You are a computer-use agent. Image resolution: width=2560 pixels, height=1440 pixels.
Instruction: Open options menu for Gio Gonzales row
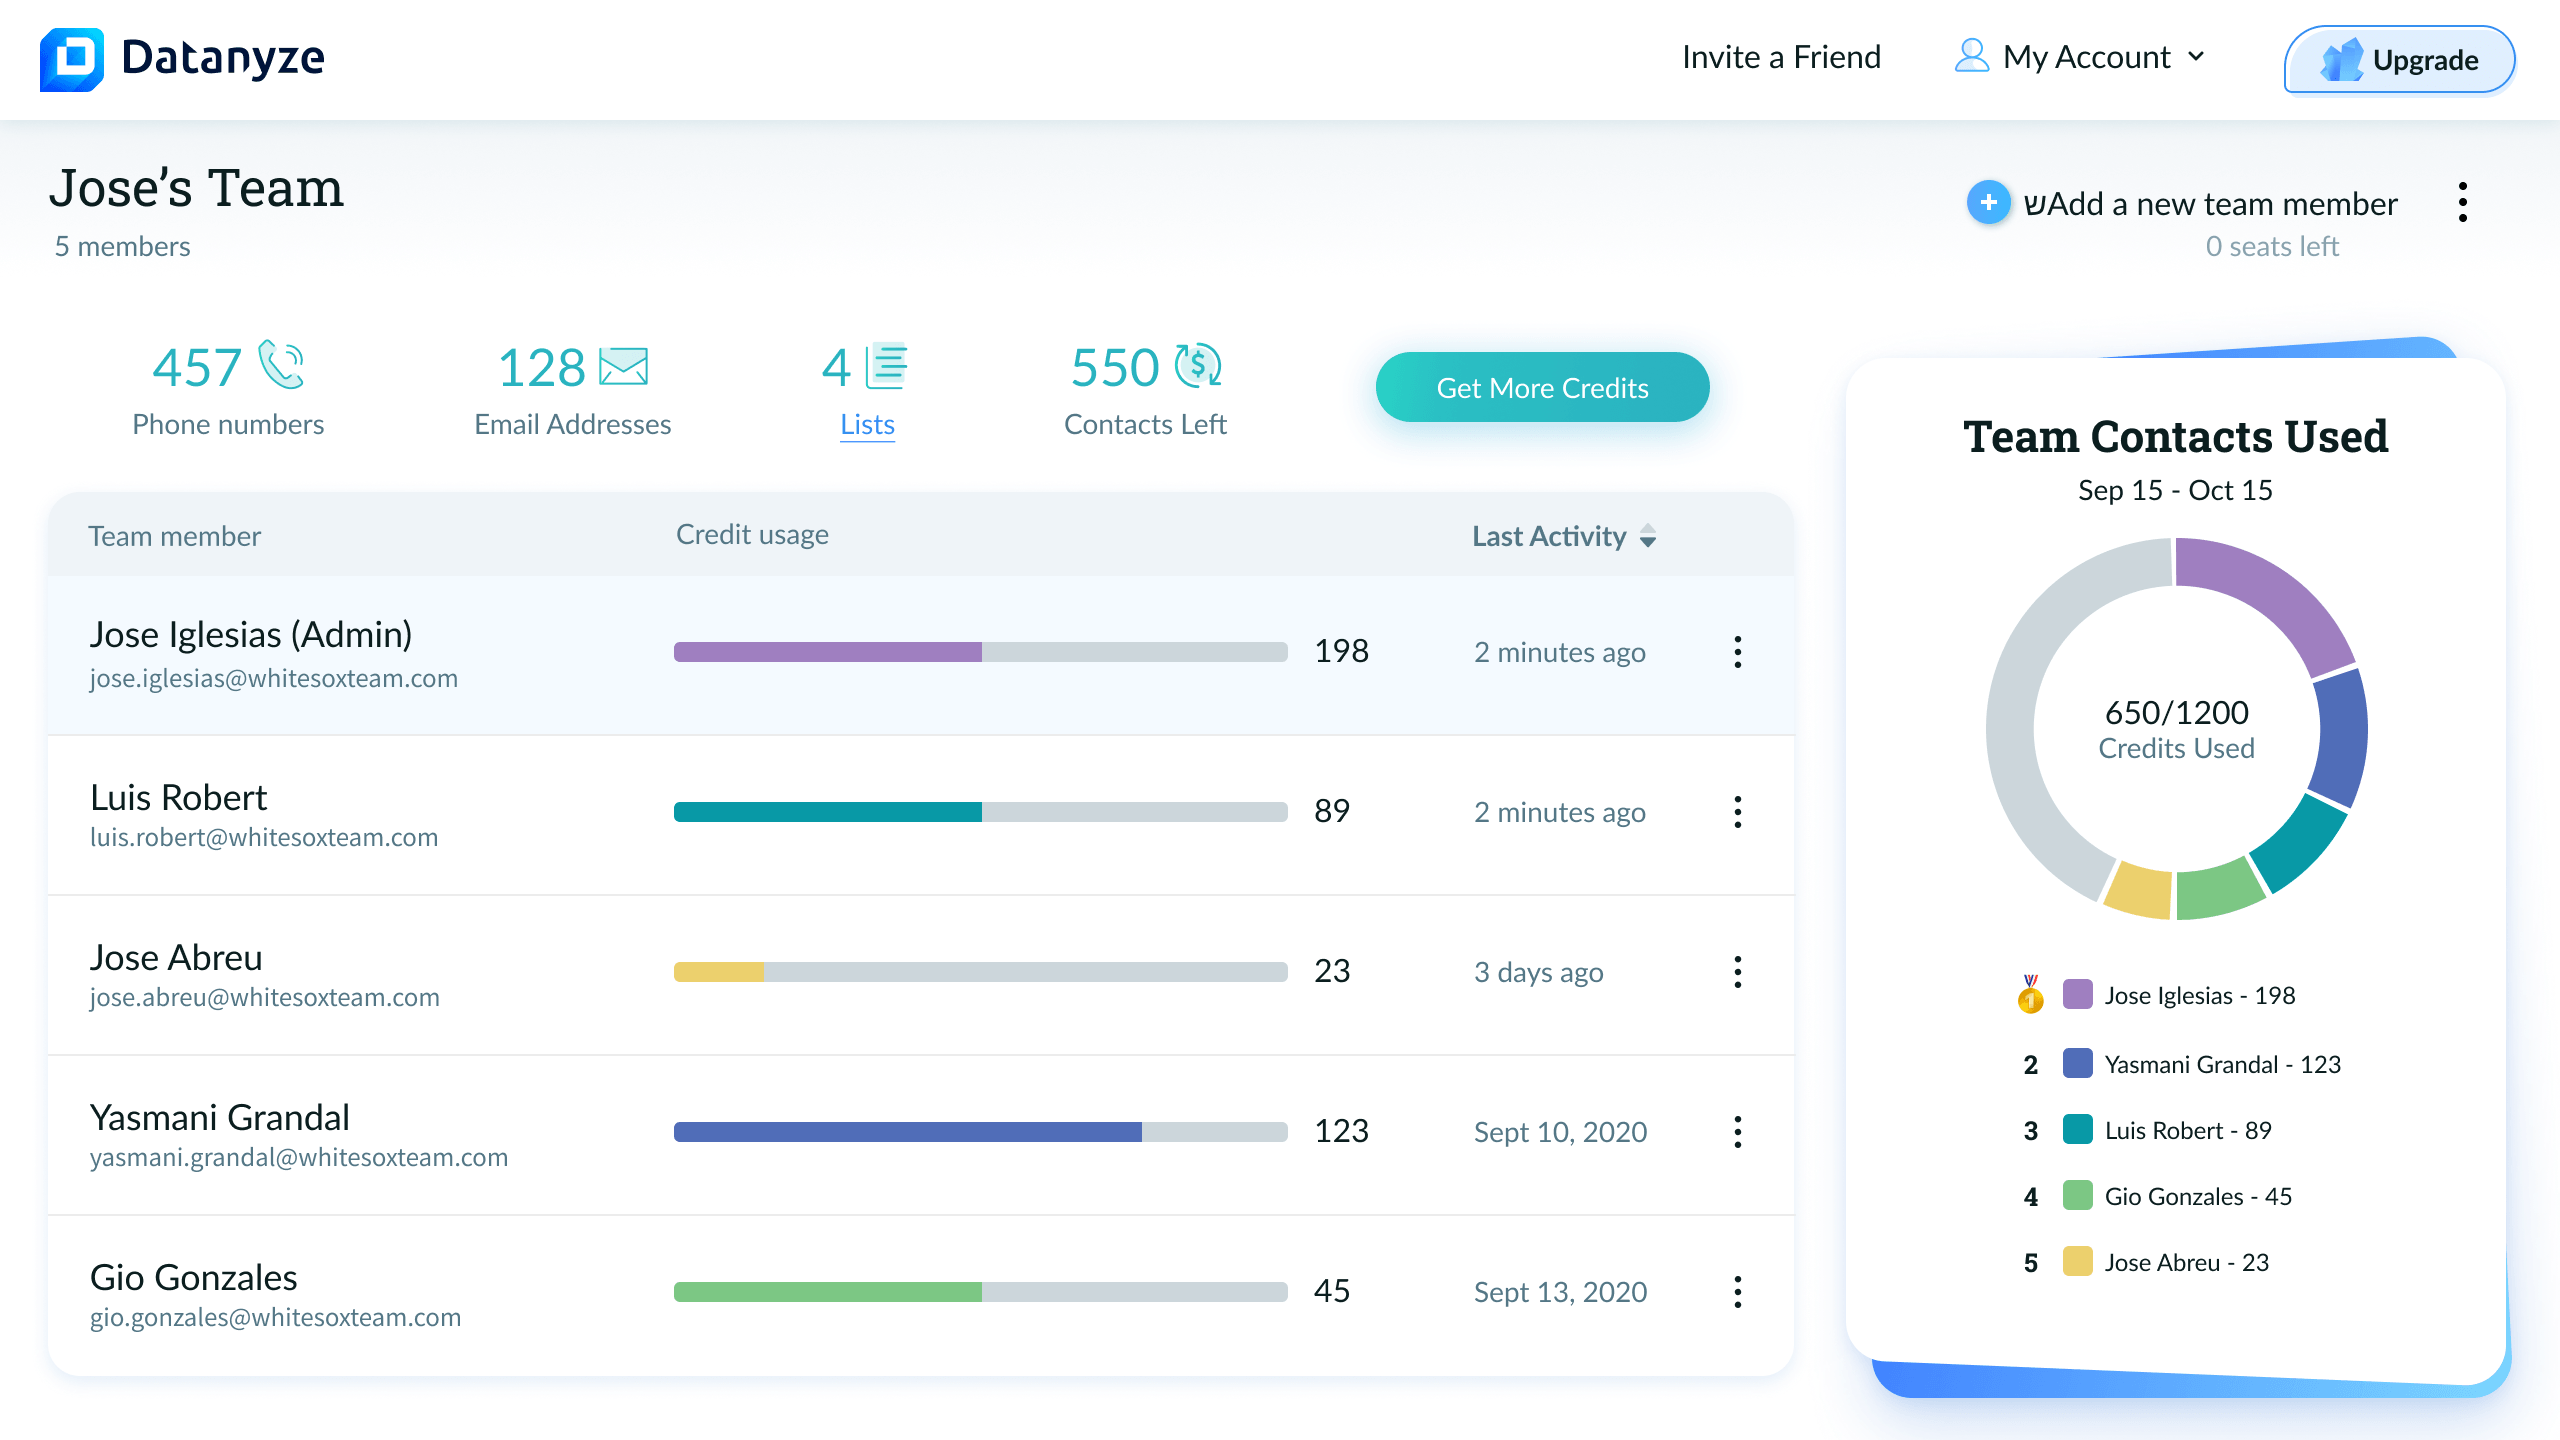click(x=1738, y=1292)
